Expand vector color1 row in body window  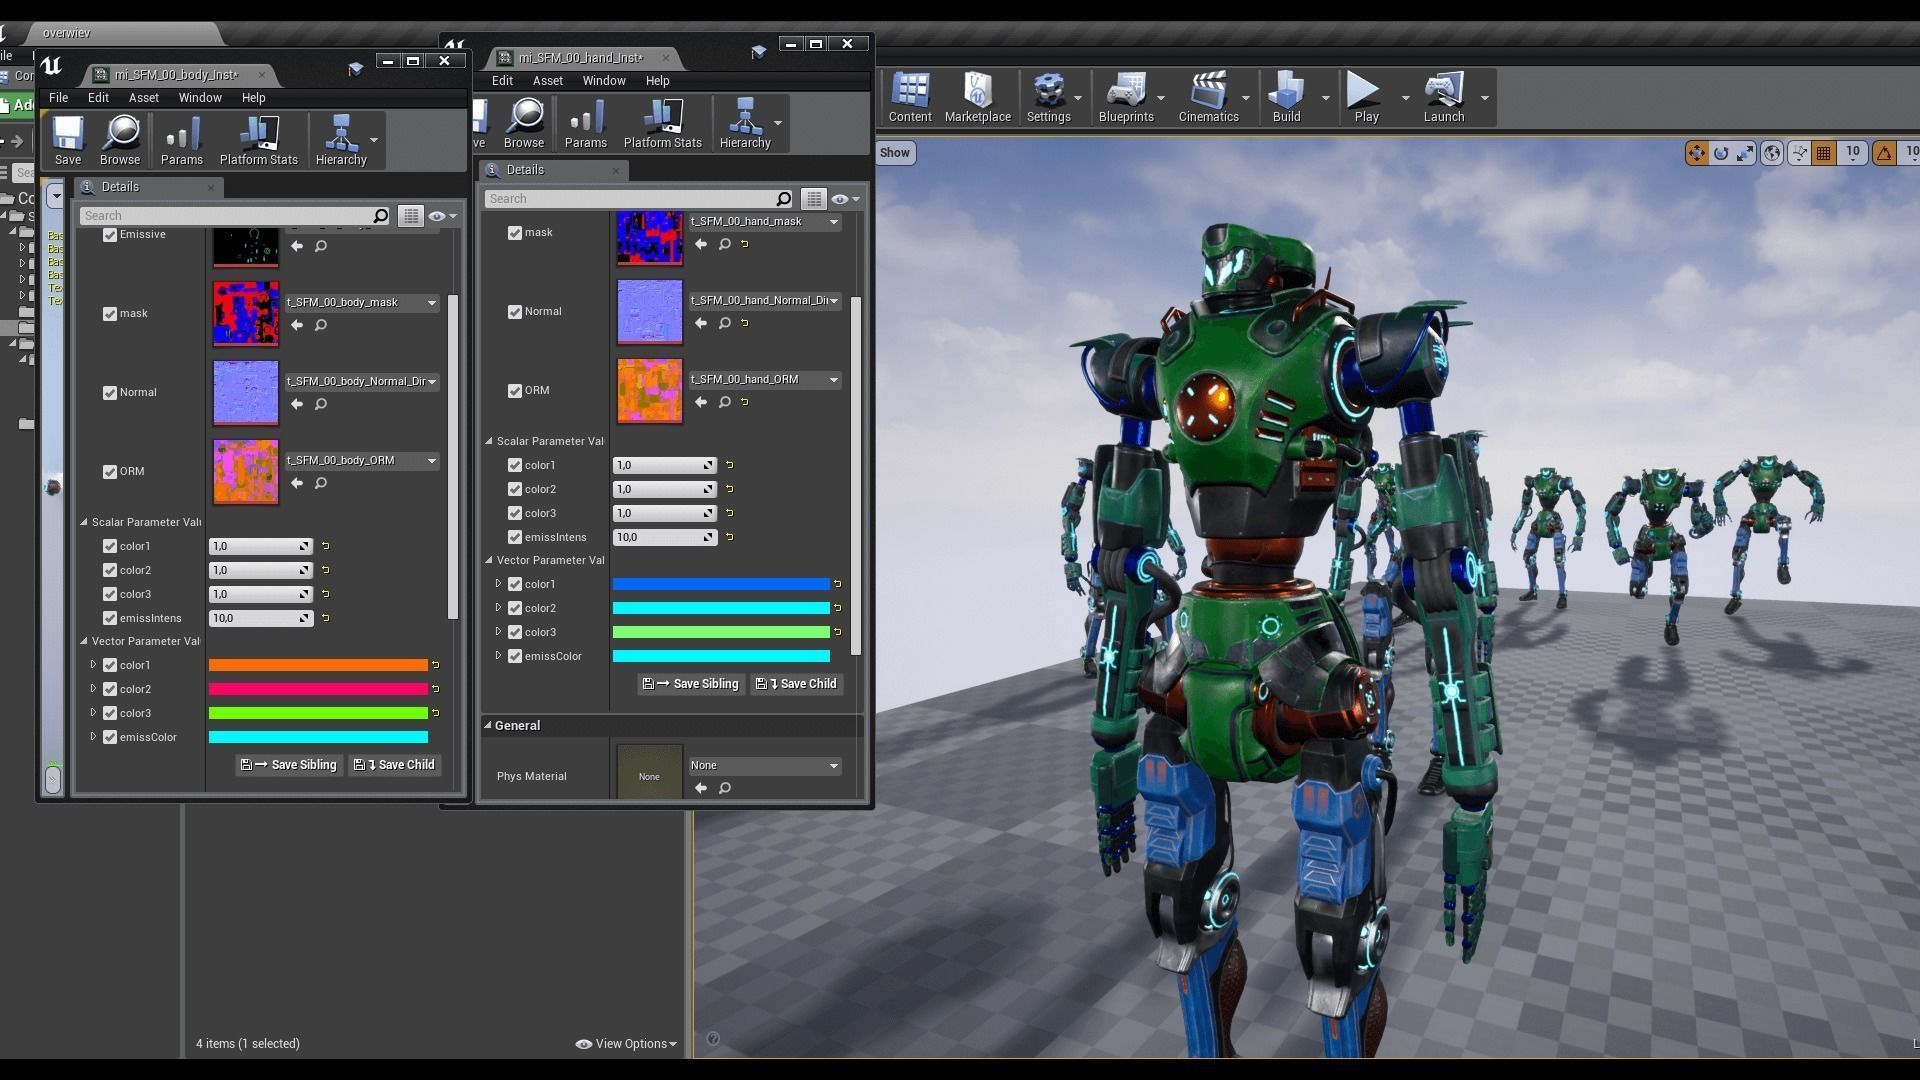(x=93, y=664)
